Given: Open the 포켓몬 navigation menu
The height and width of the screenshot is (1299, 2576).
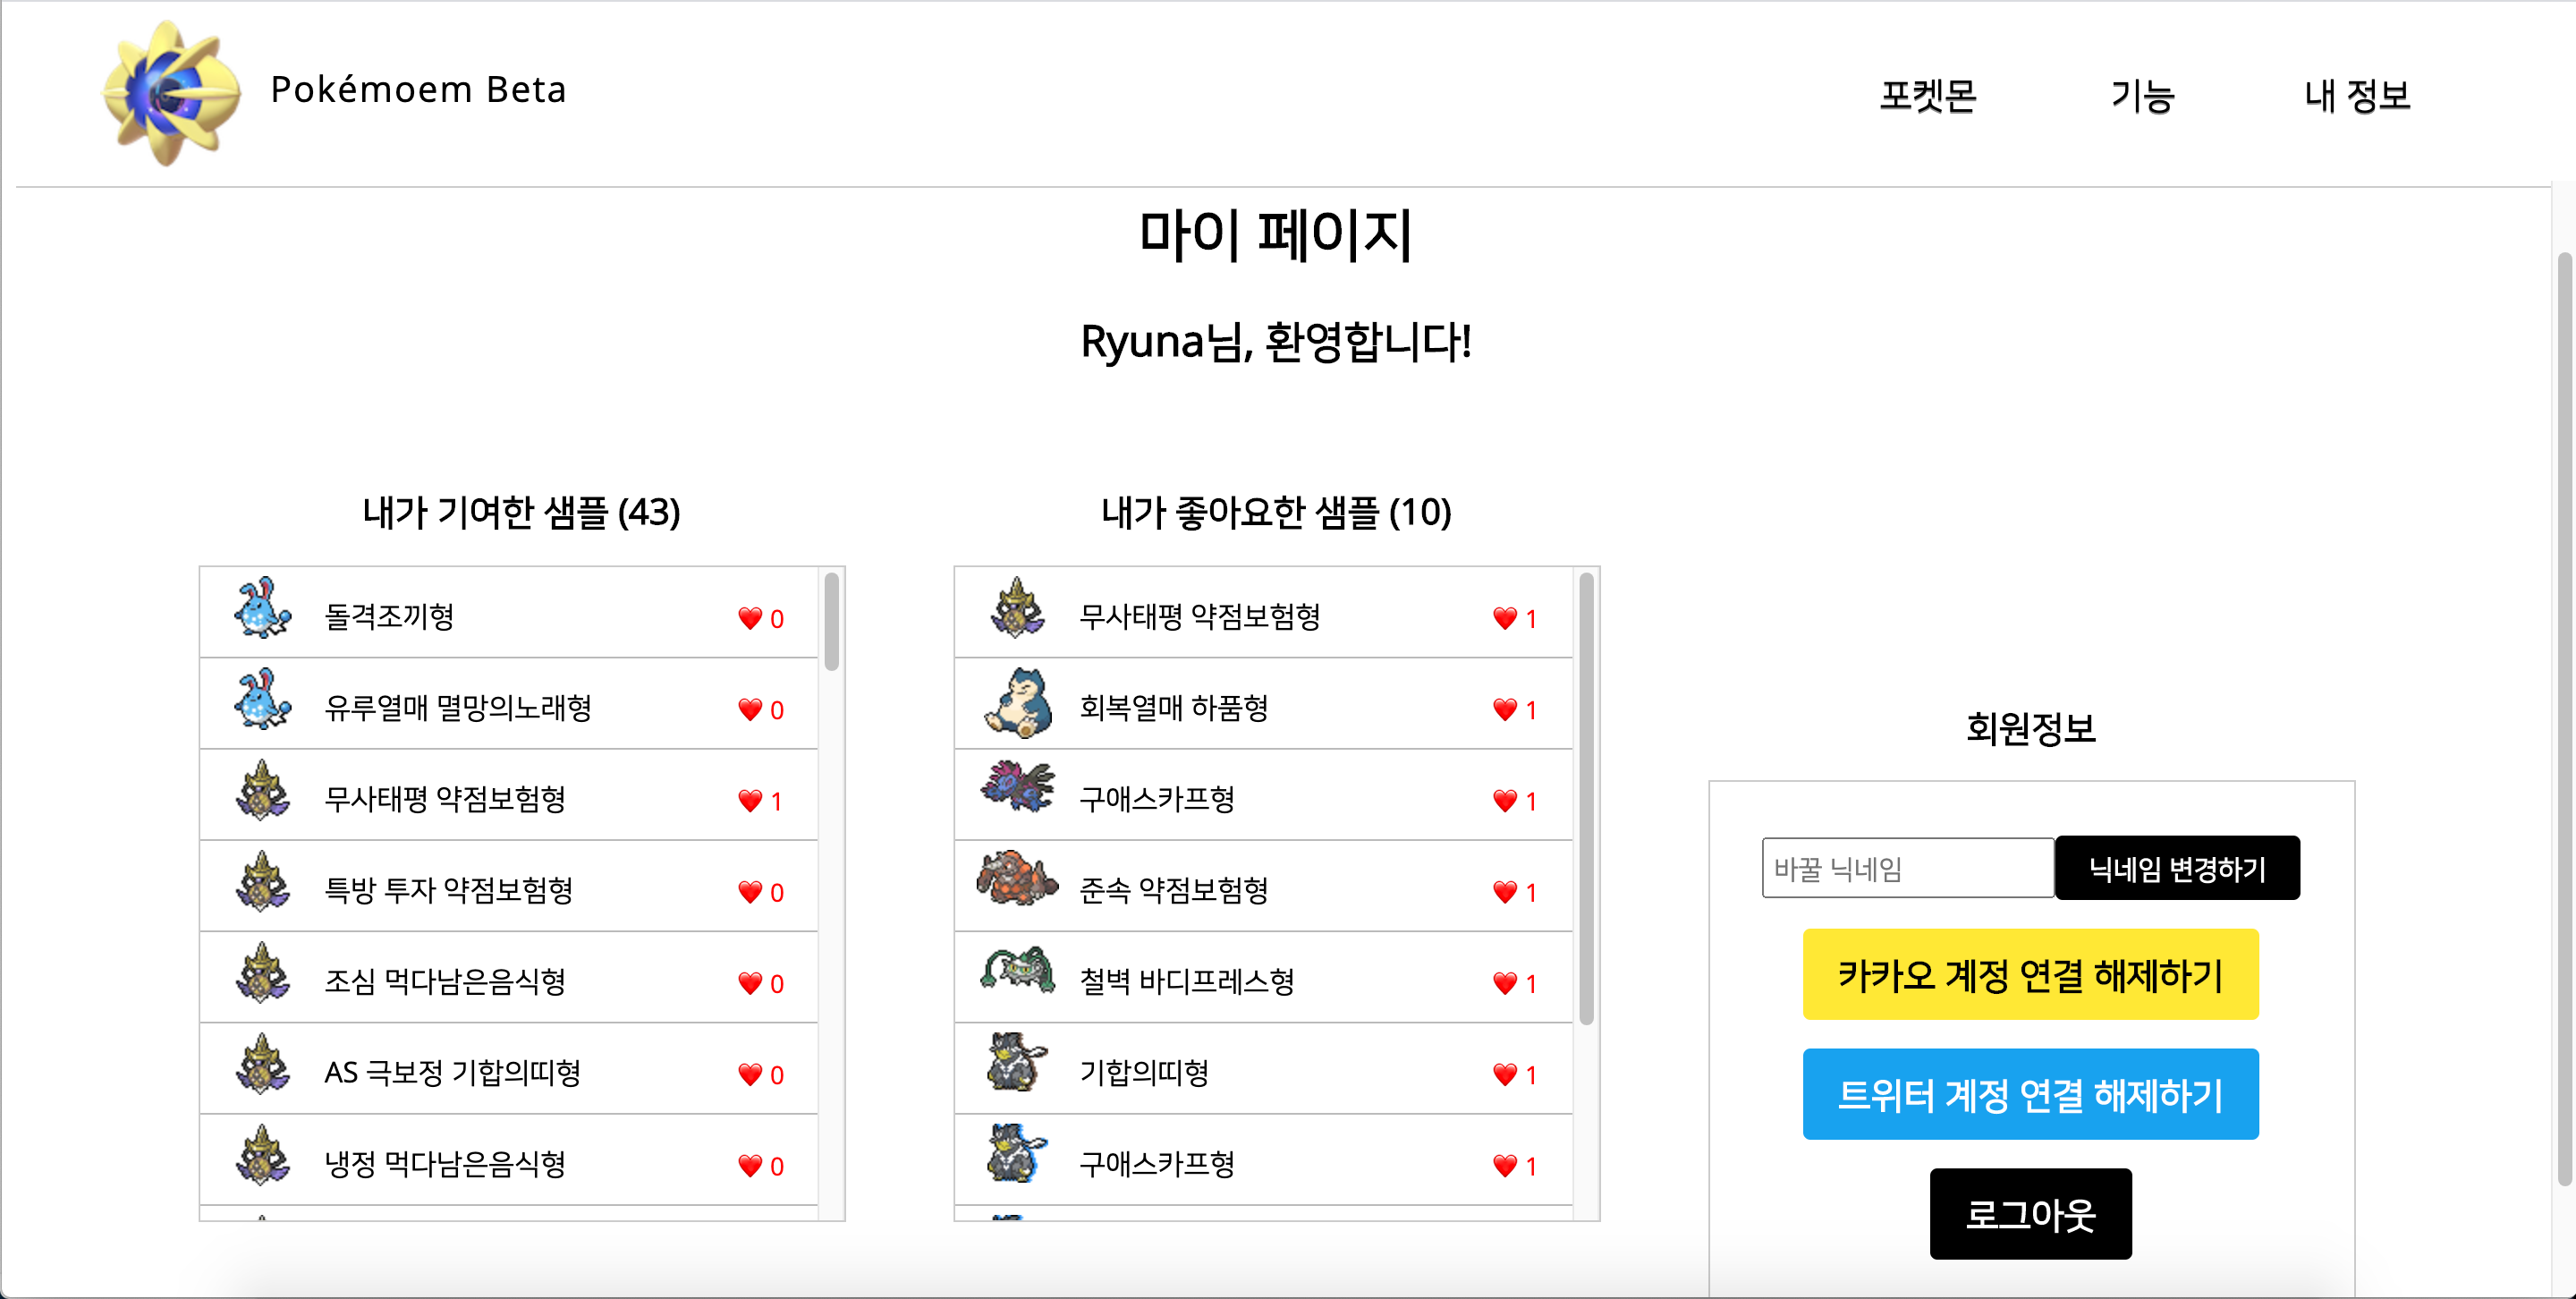Looking at the screenshot, I should point(1927,95).
